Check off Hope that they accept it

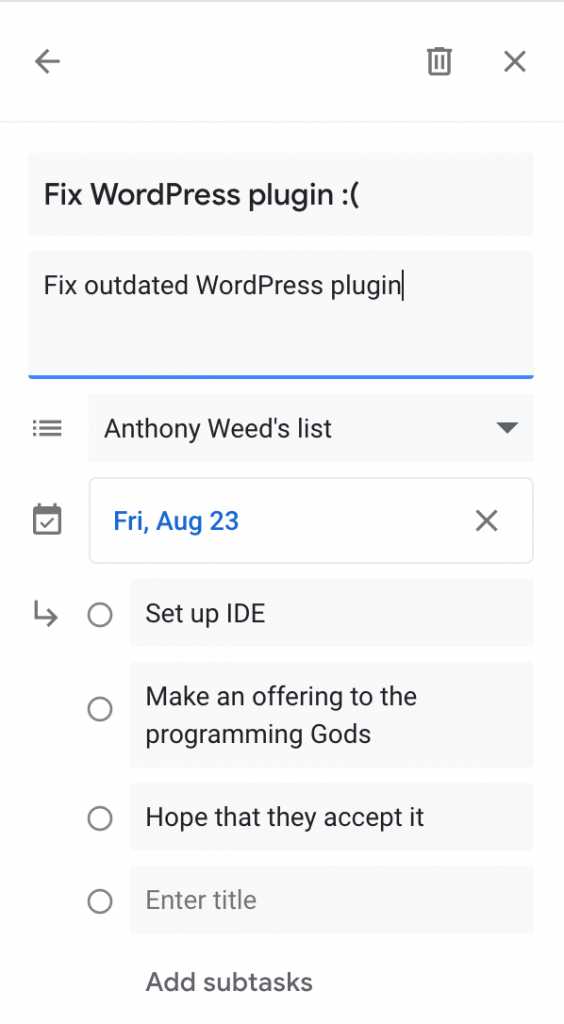[100, 818]
